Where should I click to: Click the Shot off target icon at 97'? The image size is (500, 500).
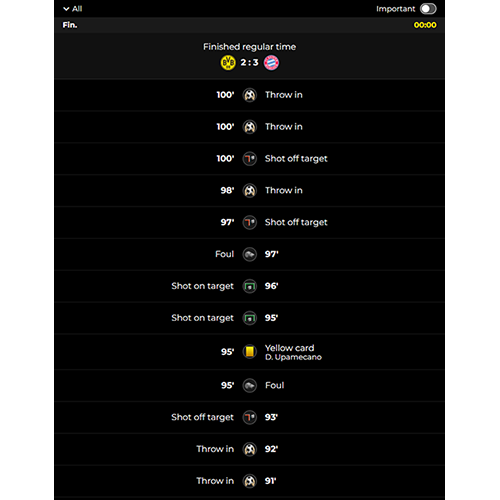pos(250,222)
